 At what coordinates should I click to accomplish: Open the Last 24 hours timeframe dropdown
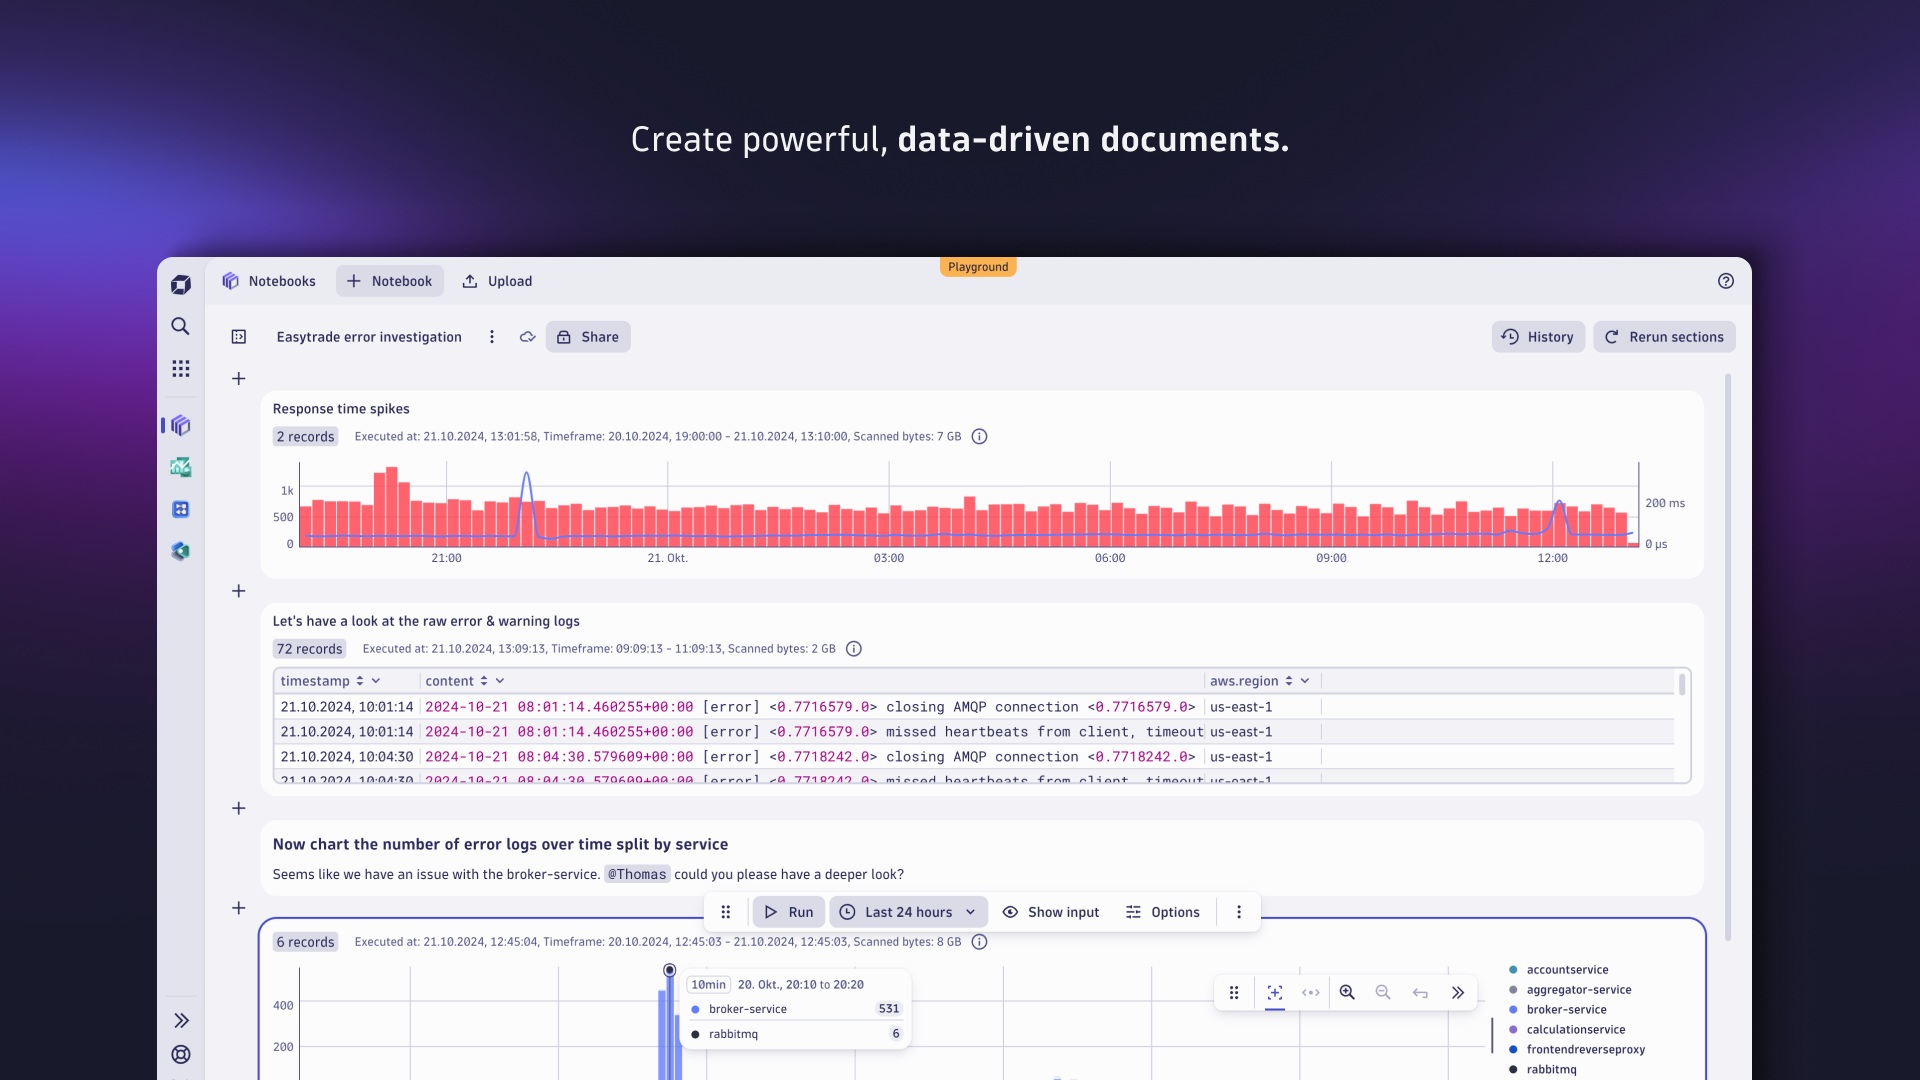click(x=908, y=912)
